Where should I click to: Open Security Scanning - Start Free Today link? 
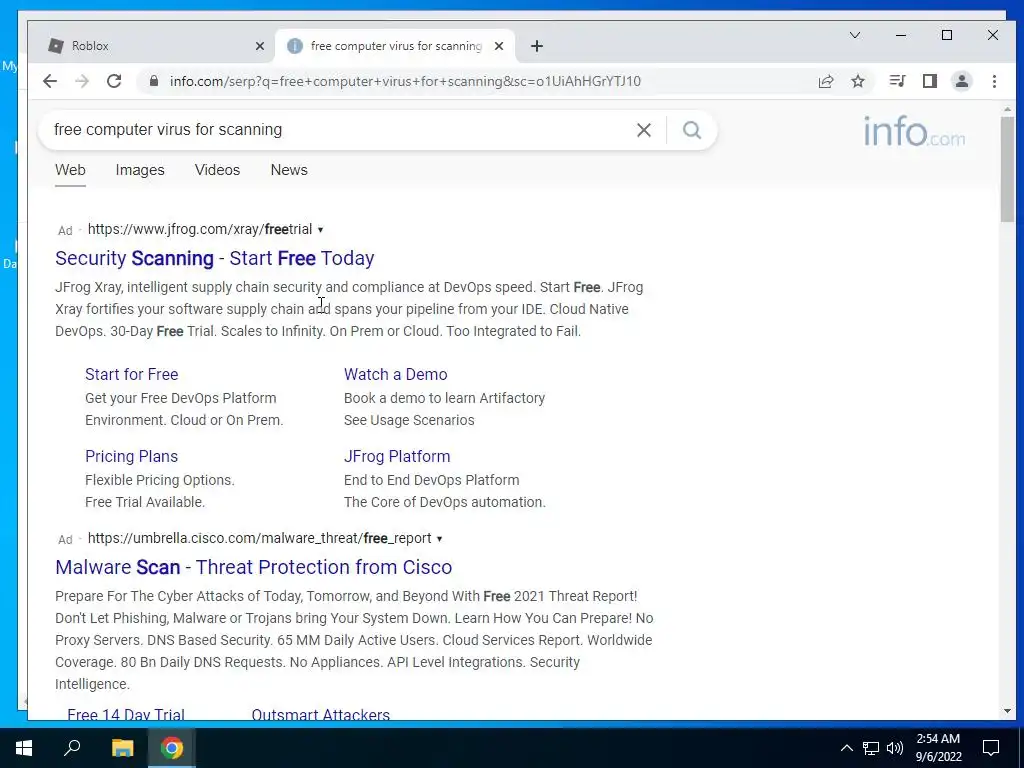tap(215, 258)
